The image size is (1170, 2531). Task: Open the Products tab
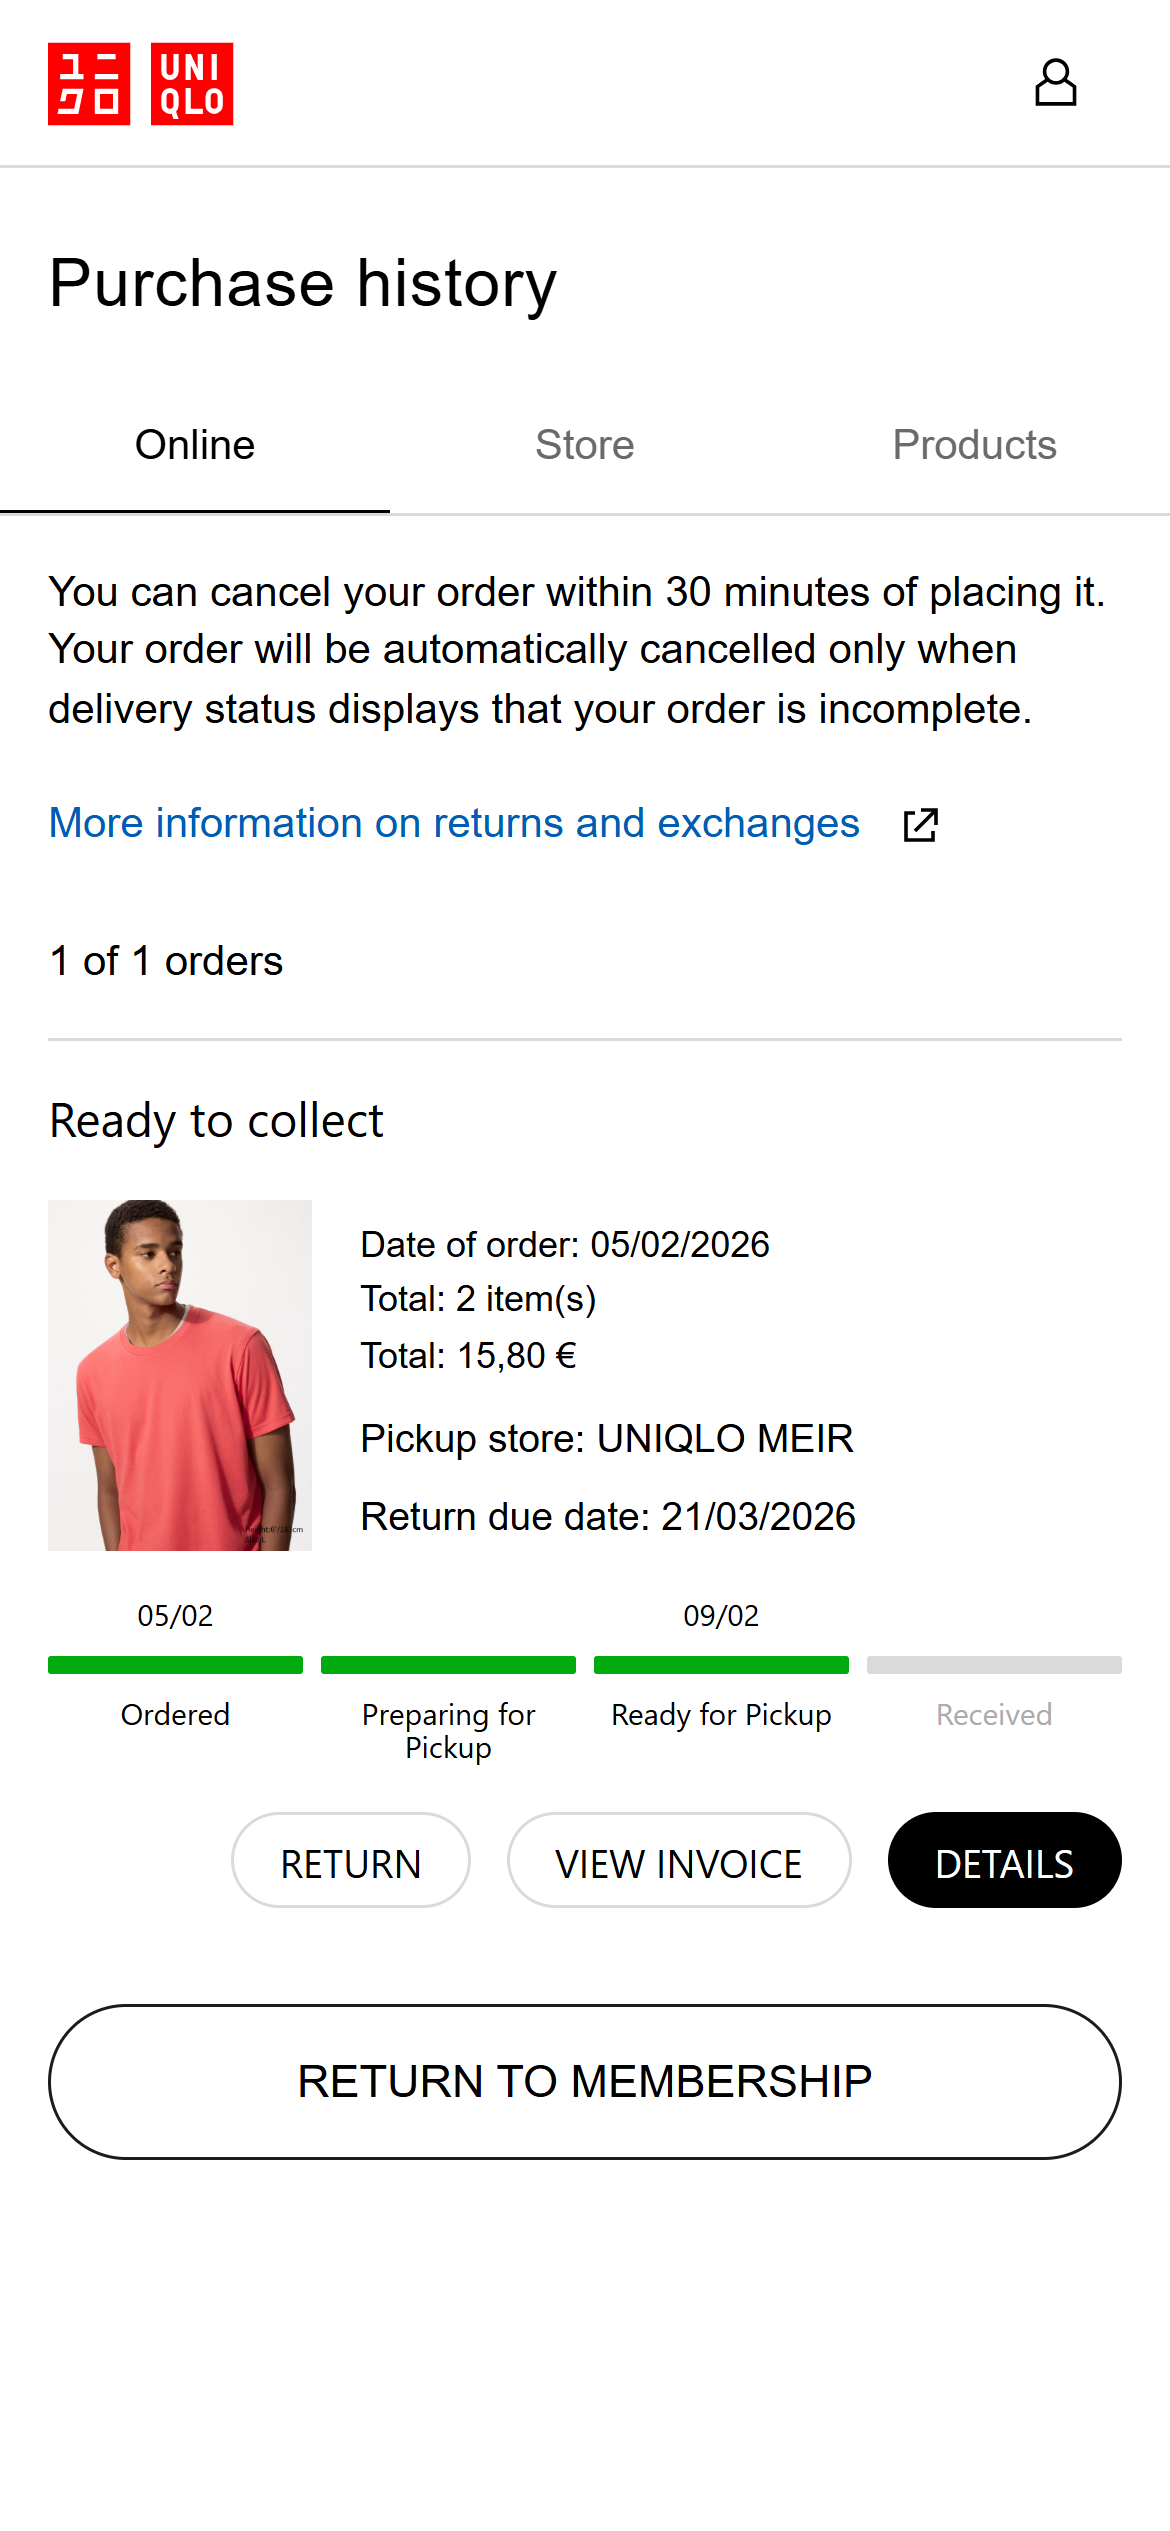pyautogui.click(x=974, y=445)
